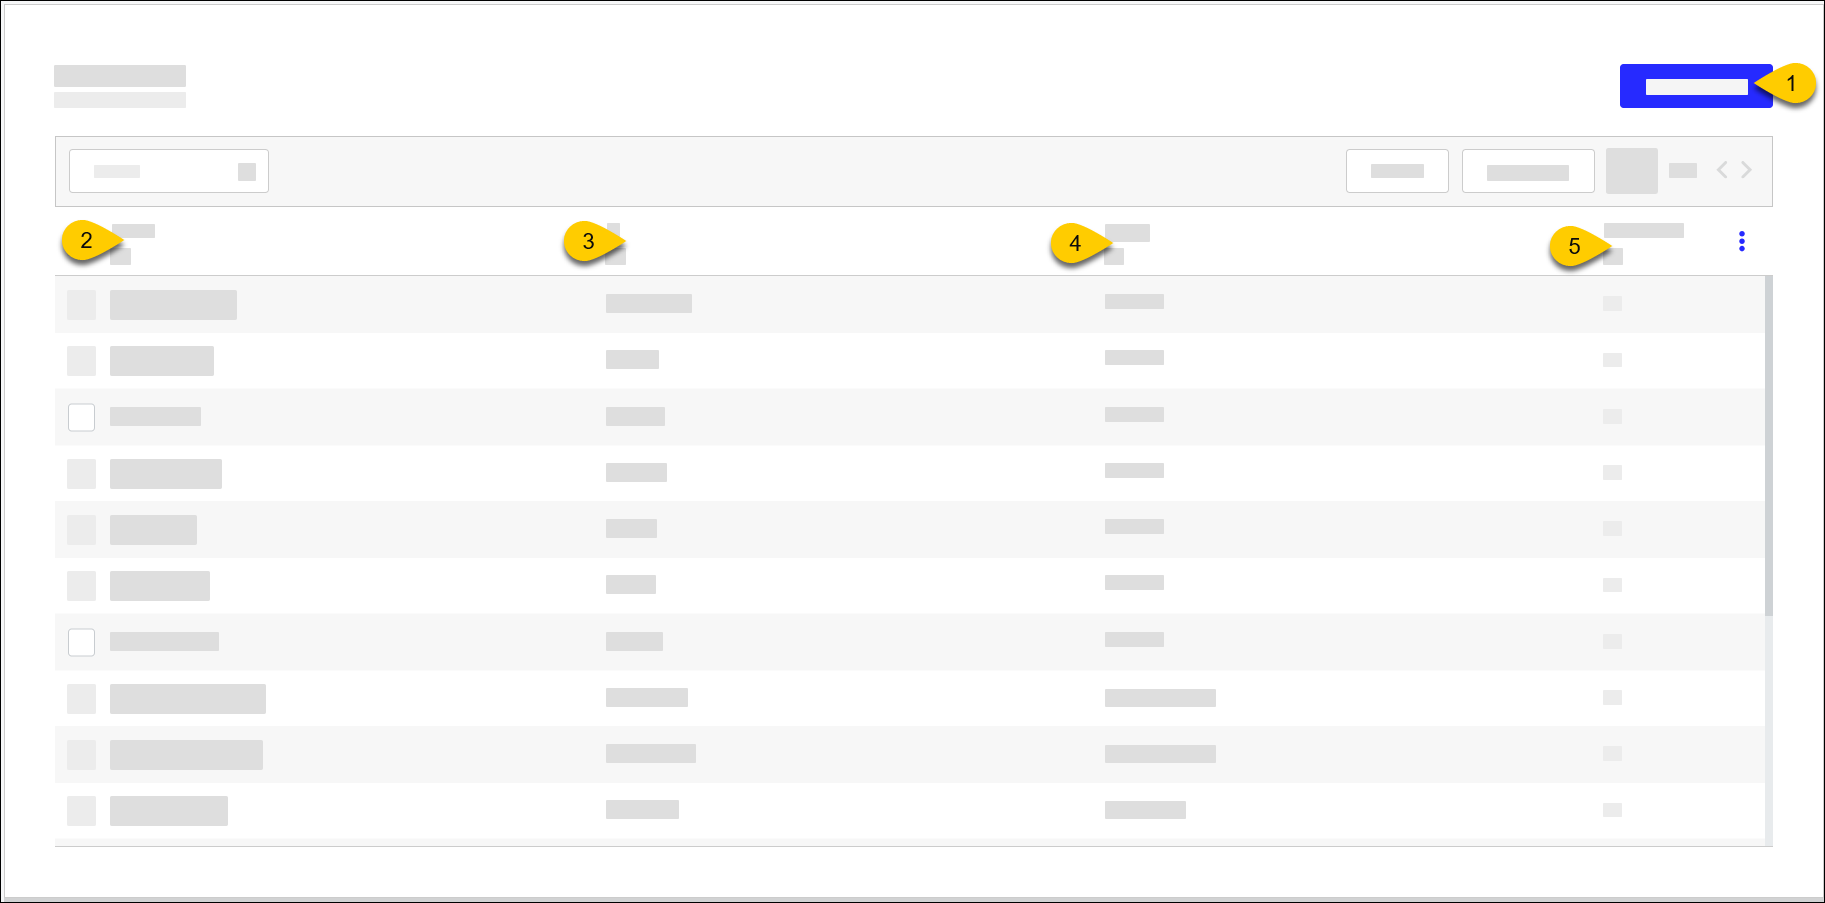Click the arrow square inside the filter dropdown
Viewport: 1825px width, 903px height.
pos(247,172)
